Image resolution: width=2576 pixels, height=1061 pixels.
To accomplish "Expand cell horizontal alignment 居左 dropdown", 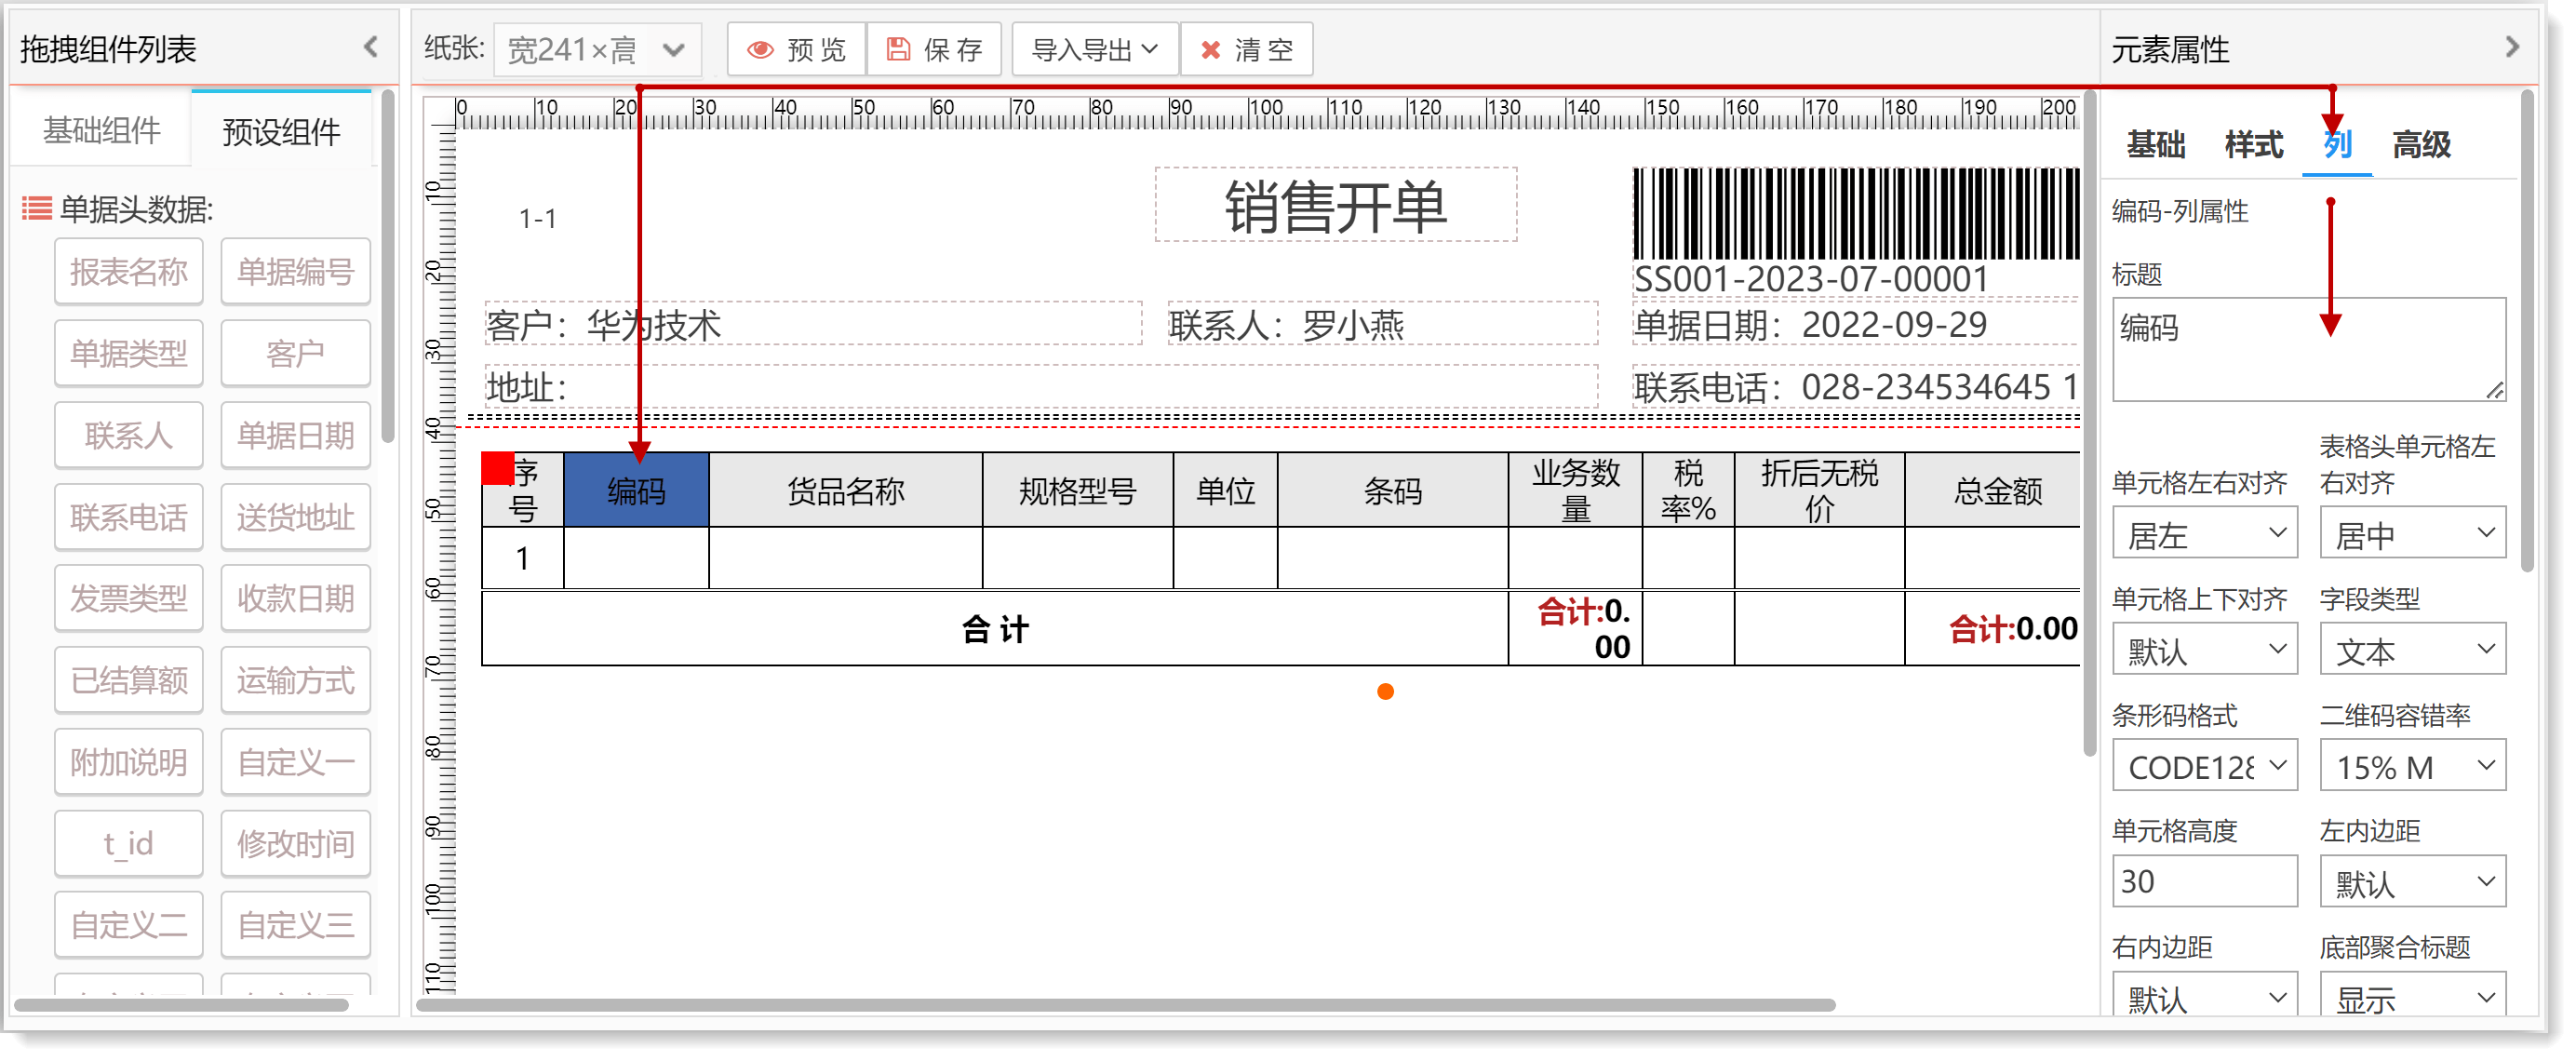I will pyautogui.click(x=2204, y=535).
